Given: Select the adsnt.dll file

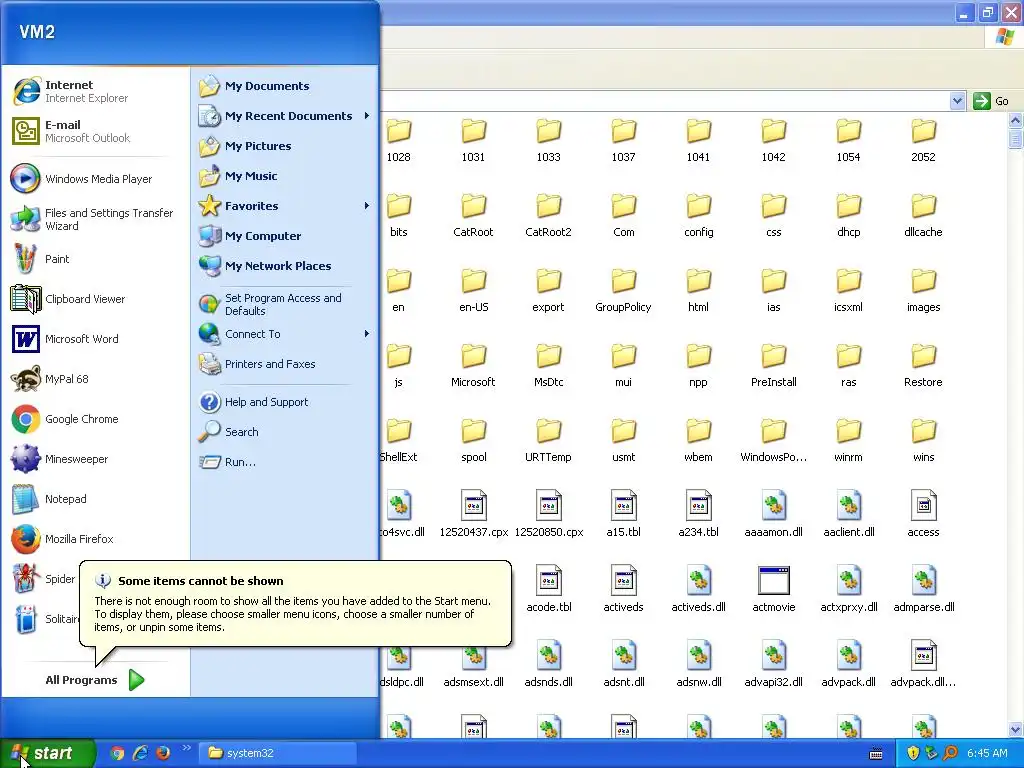Looking at the screenshot, I should [x=623, y=665].
